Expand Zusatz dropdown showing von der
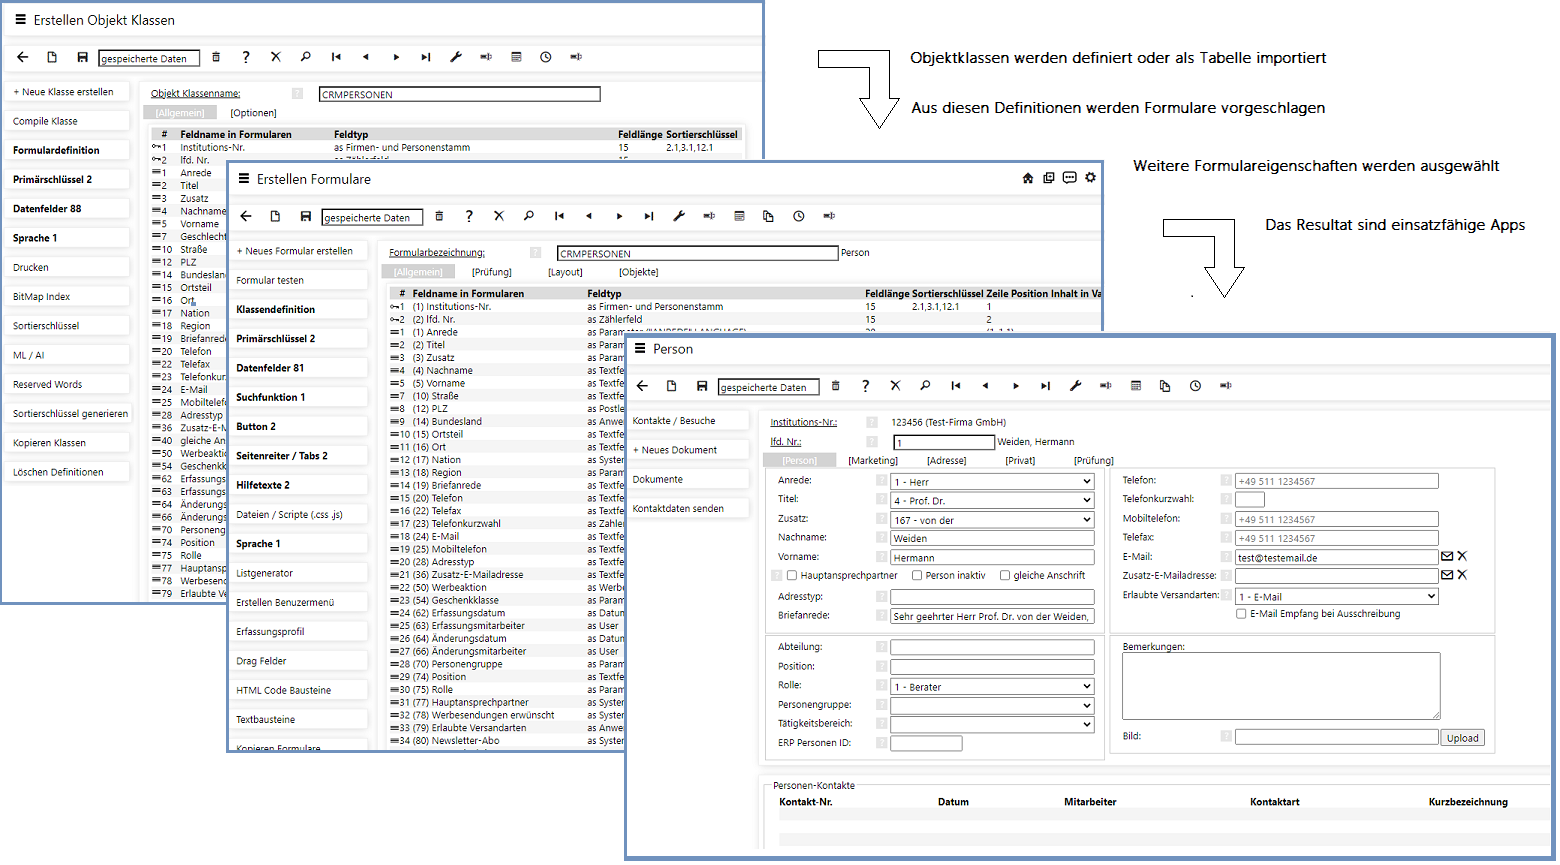 [992, 520]
